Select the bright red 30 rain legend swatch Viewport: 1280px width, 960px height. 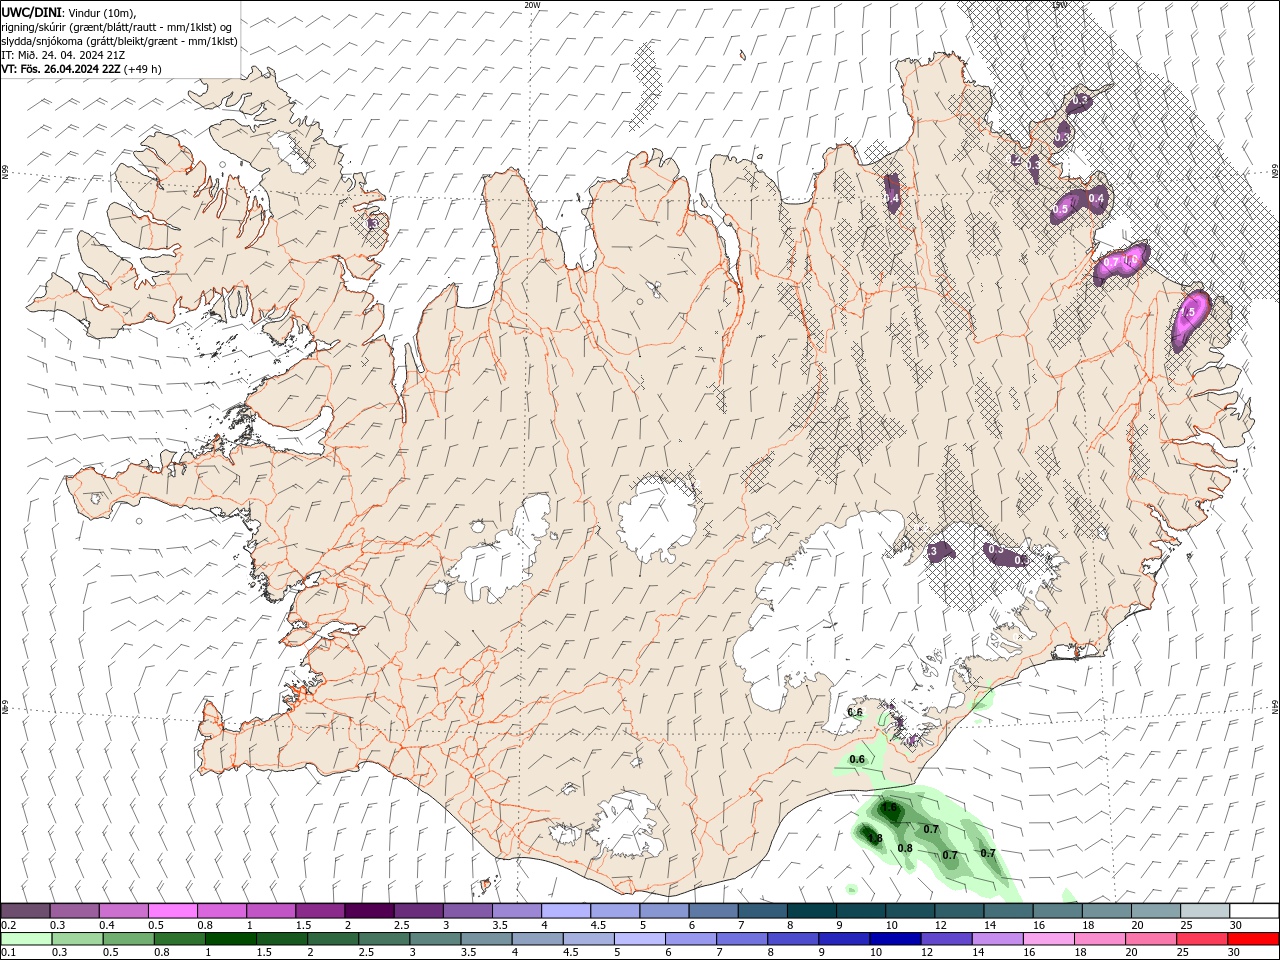pos(1252,939)
